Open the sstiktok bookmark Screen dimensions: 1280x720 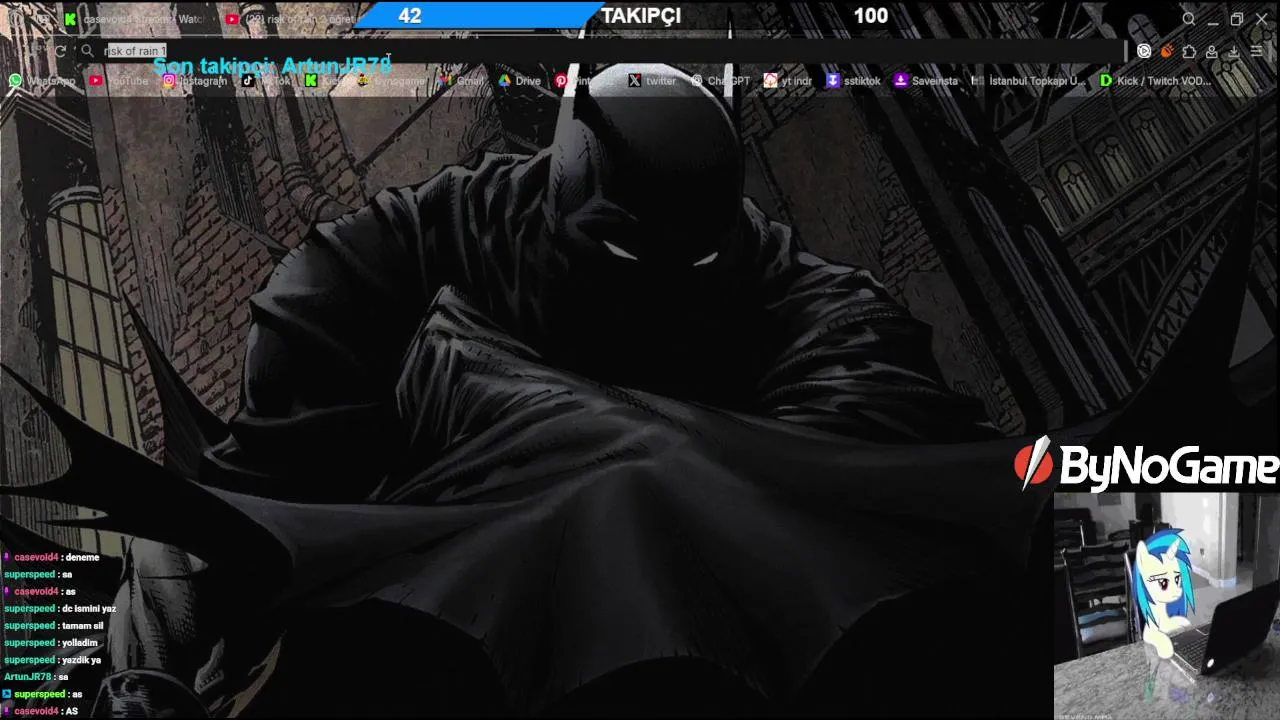click(x=853, y=81)
